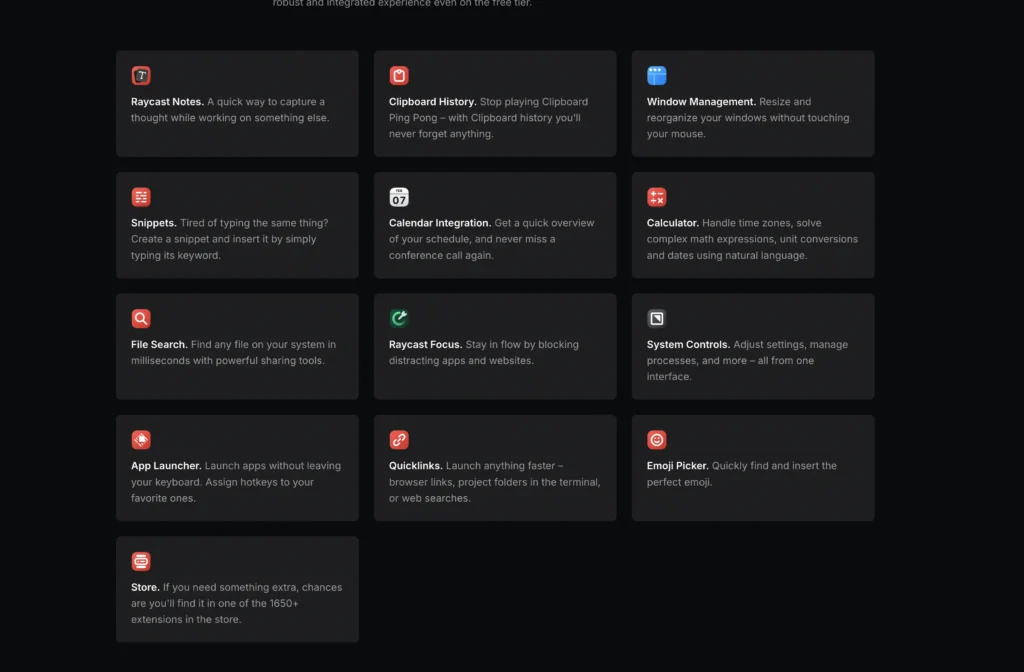This screenshot has width=1024, height=672.
Task: Click the Emoji Picker smiley icon
Action: click(656, 440)
